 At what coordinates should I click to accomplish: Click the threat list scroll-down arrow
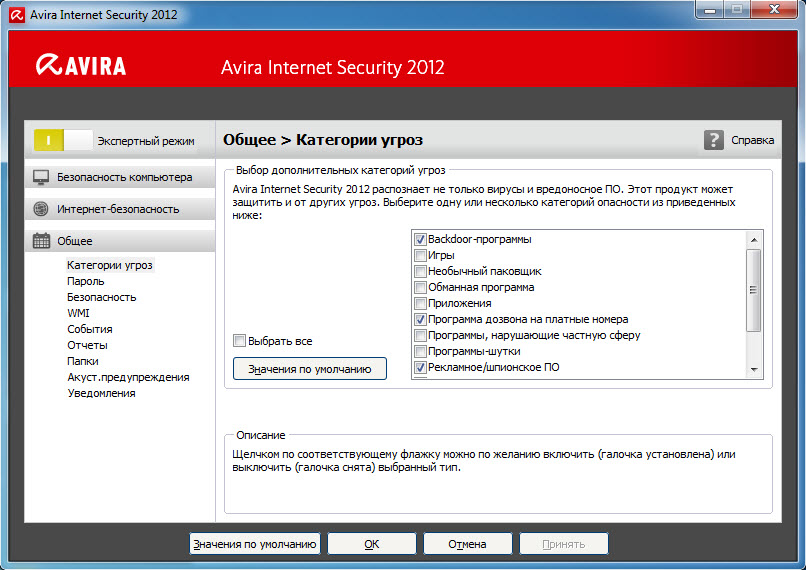click(x=754, y=370)
